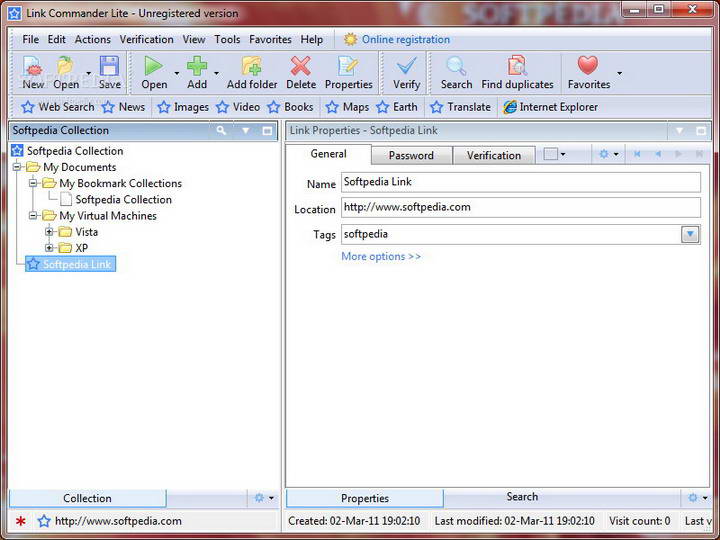Image resolution: width=720 pixels, height=540 pixels.
Task: Open the dropdown arrow beside Favorites
Action: [619, 73]
